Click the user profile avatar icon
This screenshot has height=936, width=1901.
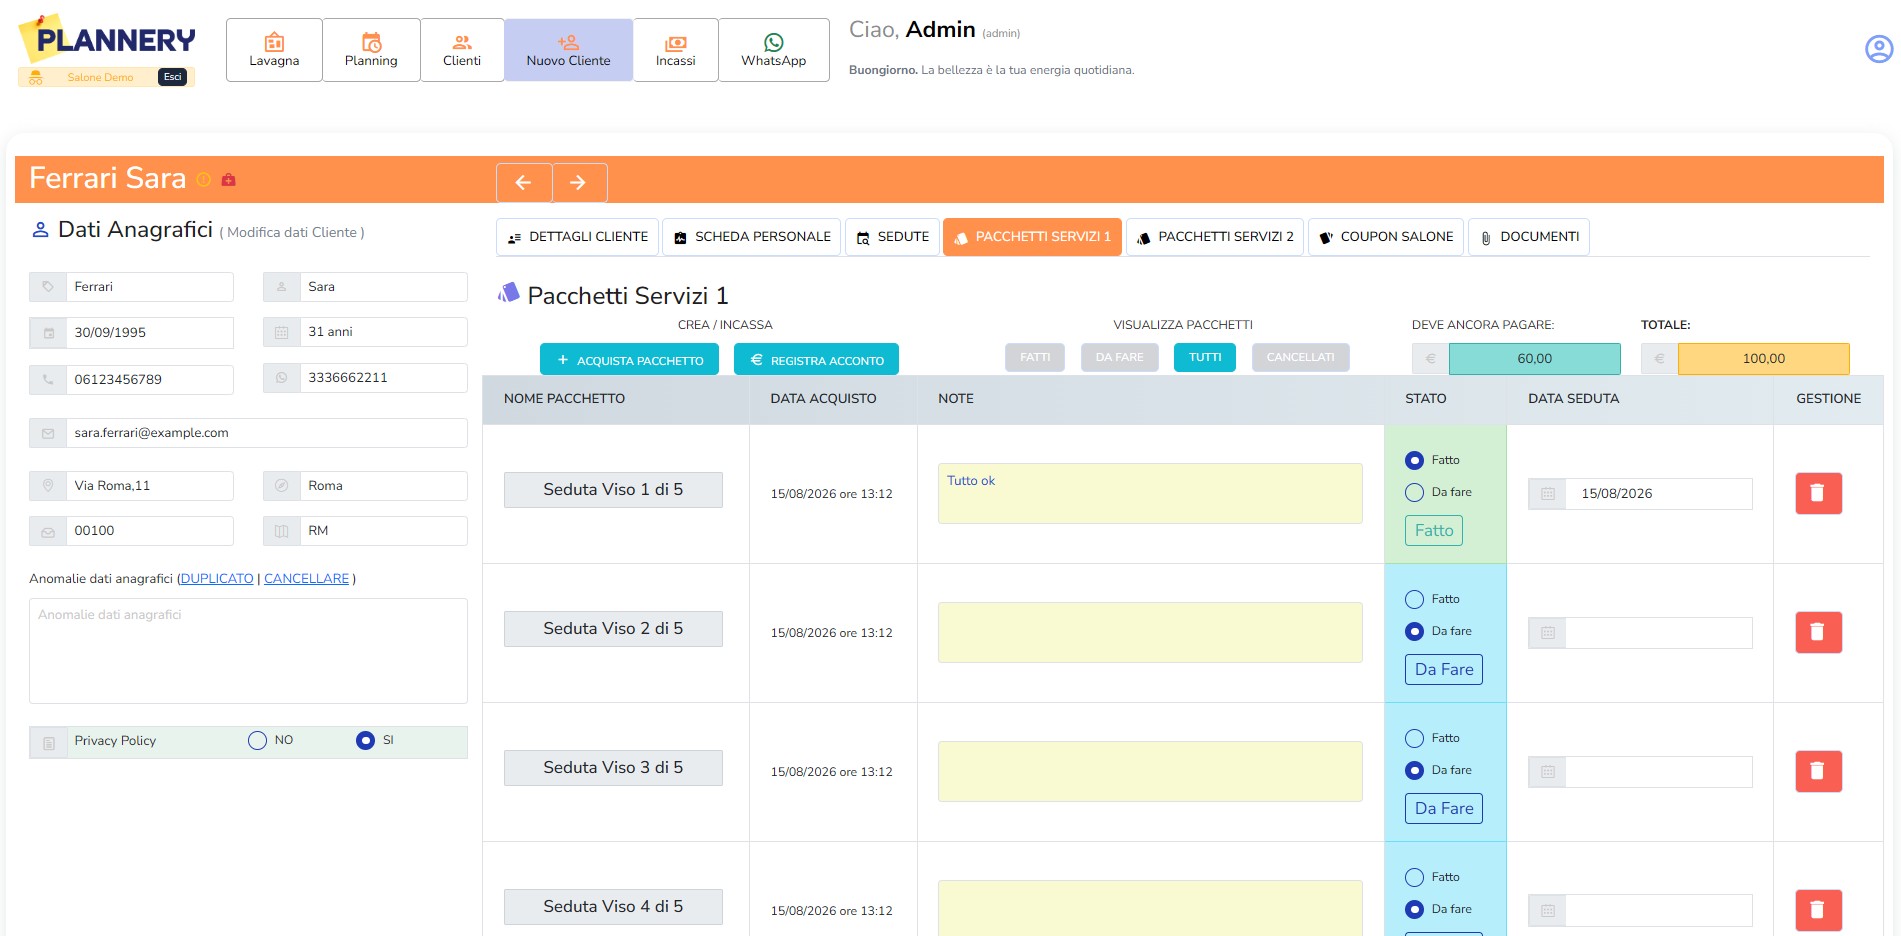pyautogui.click(x=1879, y=48)
